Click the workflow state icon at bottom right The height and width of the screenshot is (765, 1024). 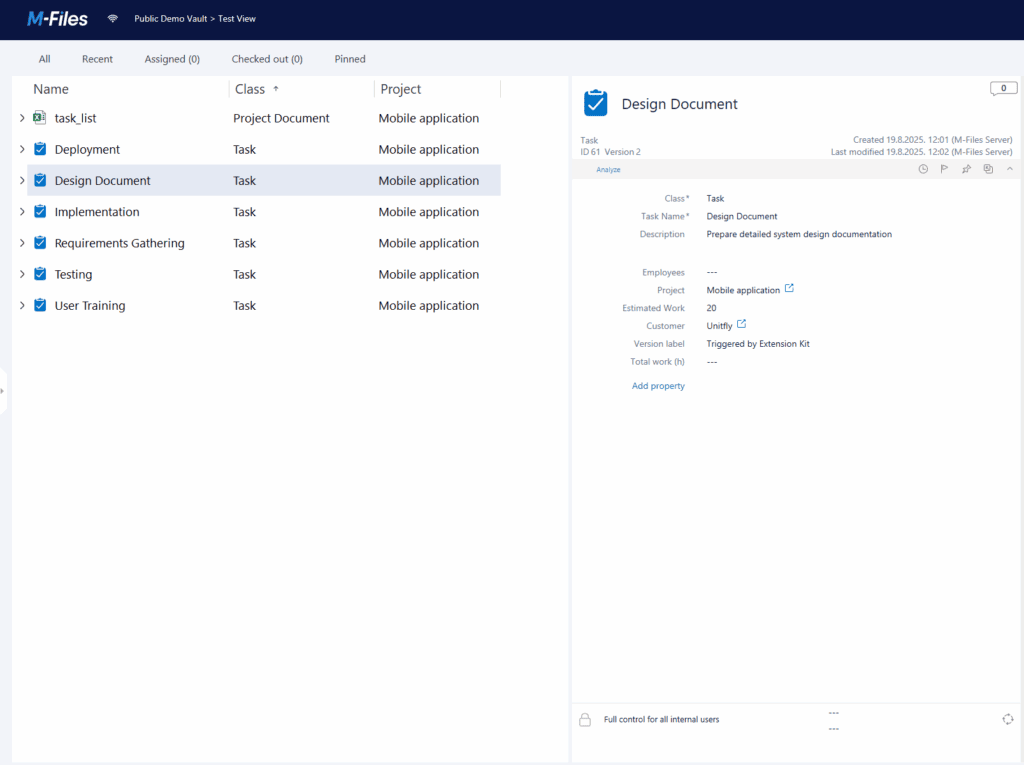pos(1007,719)
